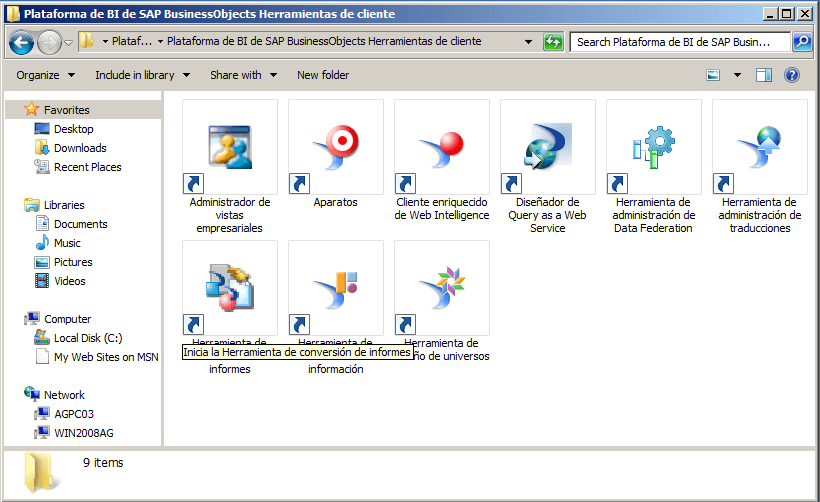Click the New folder button
The image size is (820, 502).
click(x=323, y=75)
